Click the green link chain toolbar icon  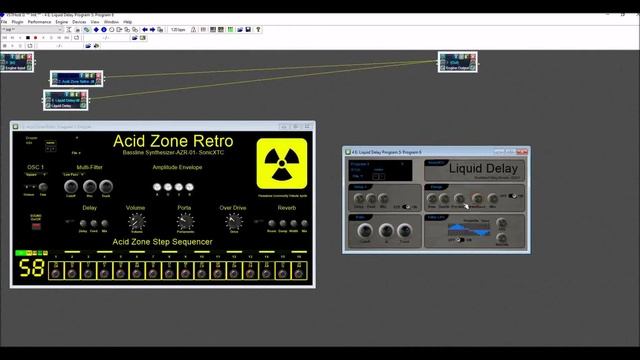87,30
